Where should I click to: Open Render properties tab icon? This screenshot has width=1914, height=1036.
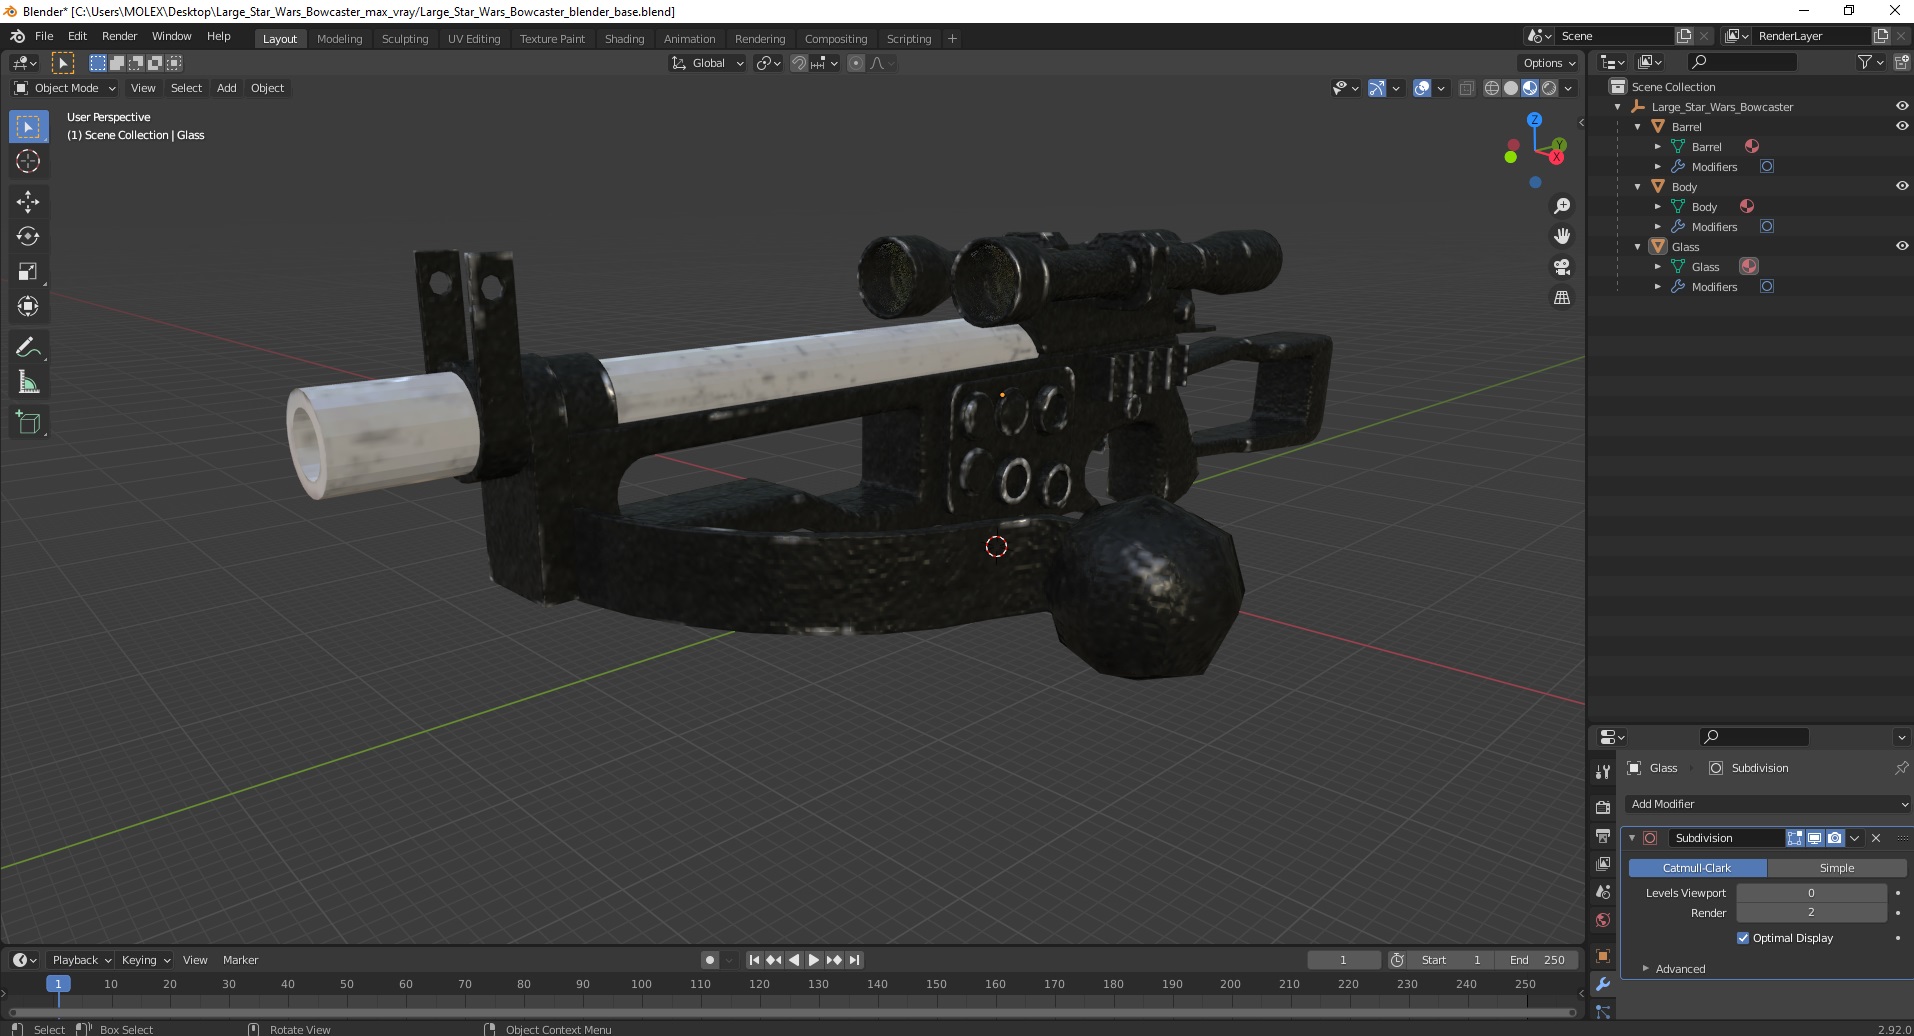pyautogui.click(x=1603, y=807)
